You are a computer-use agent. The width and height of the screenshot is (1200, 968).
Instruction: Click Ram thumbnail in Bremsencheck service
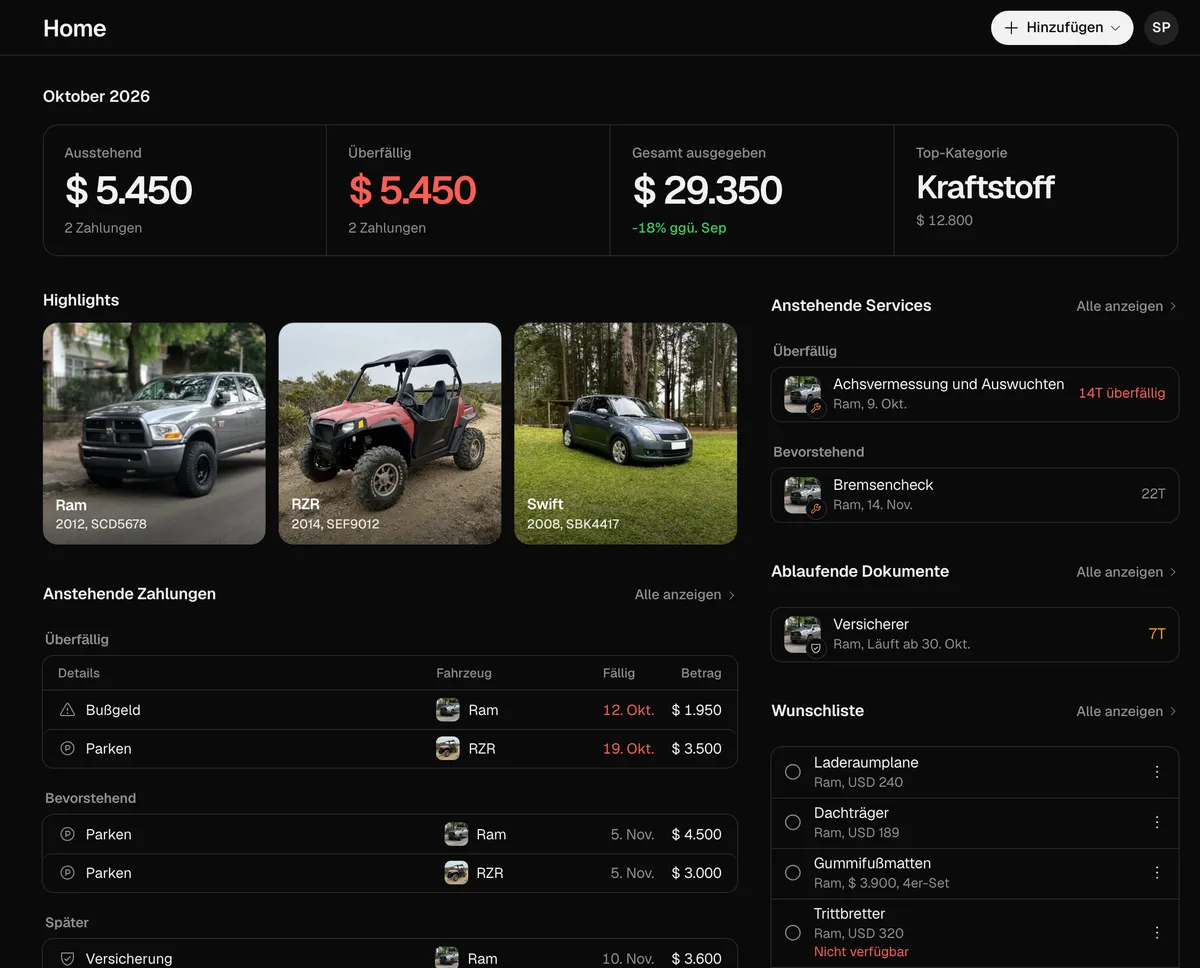[x=802, y=494]
